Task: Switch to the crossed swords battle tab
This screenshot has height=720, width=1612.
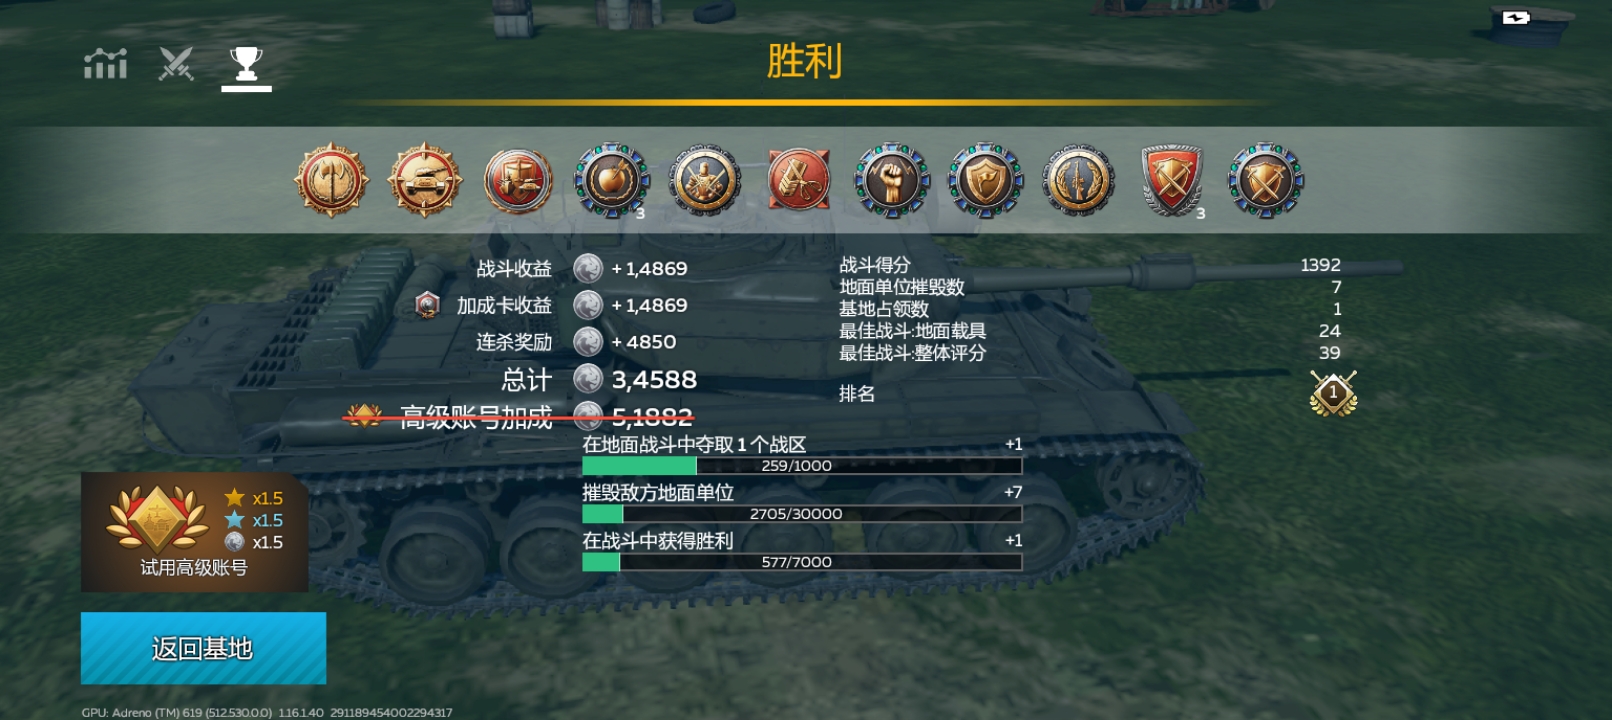Action: 176,64
